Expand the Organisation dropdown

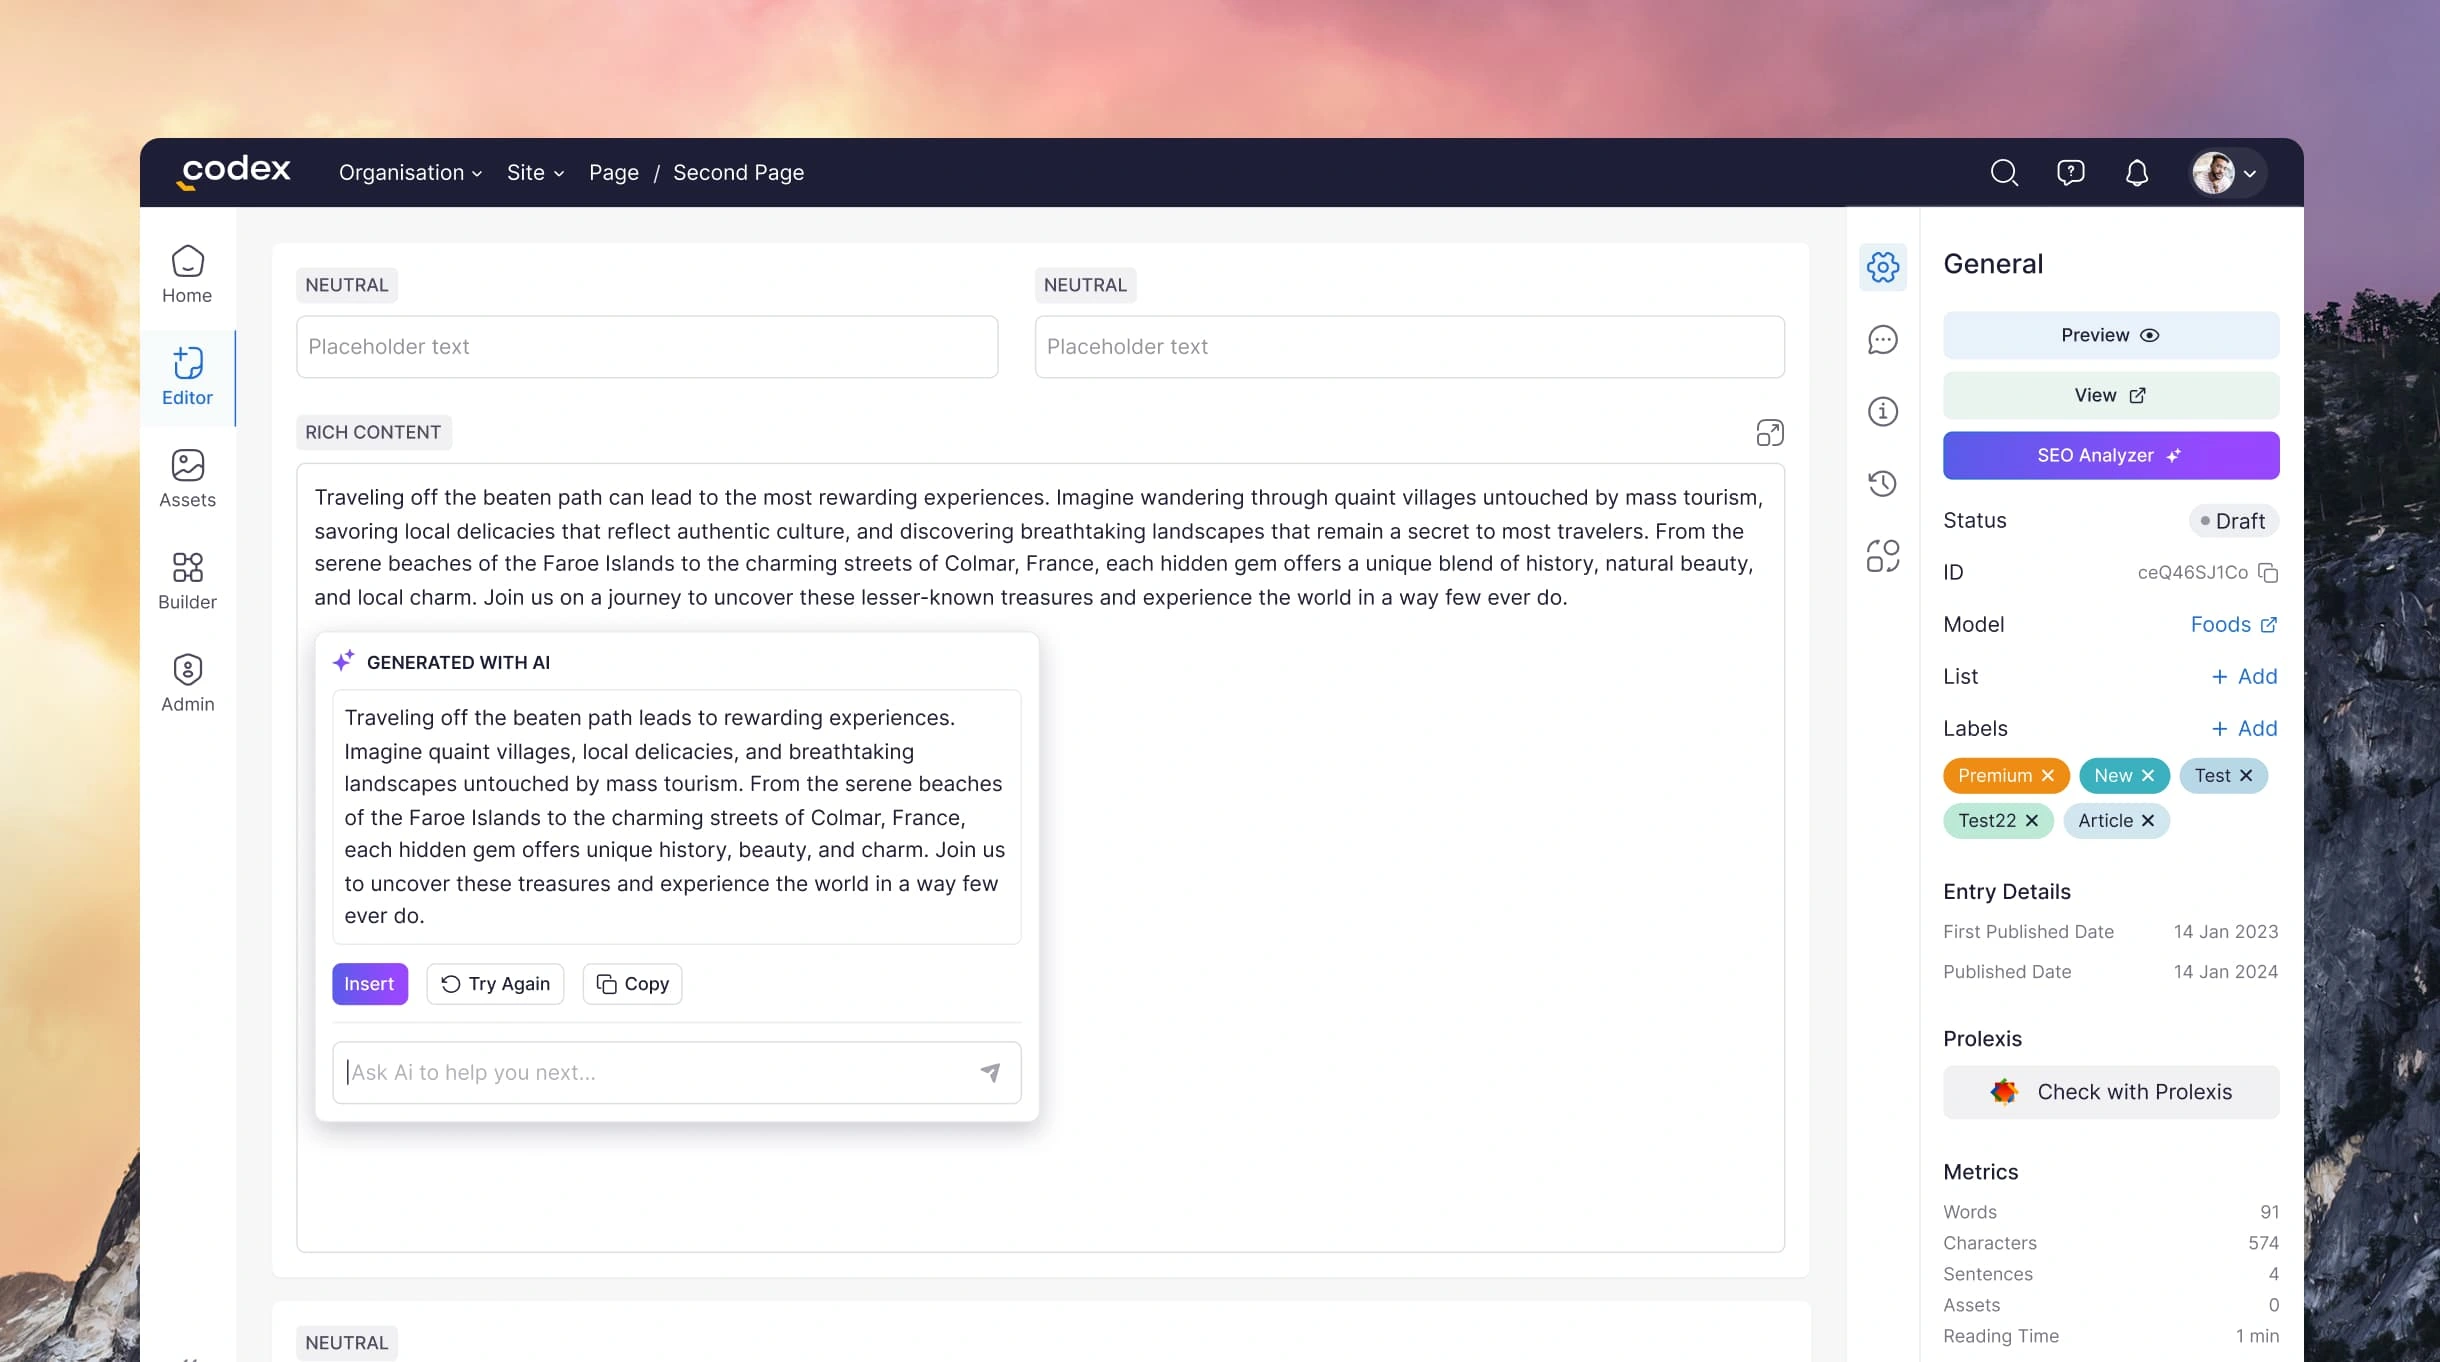410,173
